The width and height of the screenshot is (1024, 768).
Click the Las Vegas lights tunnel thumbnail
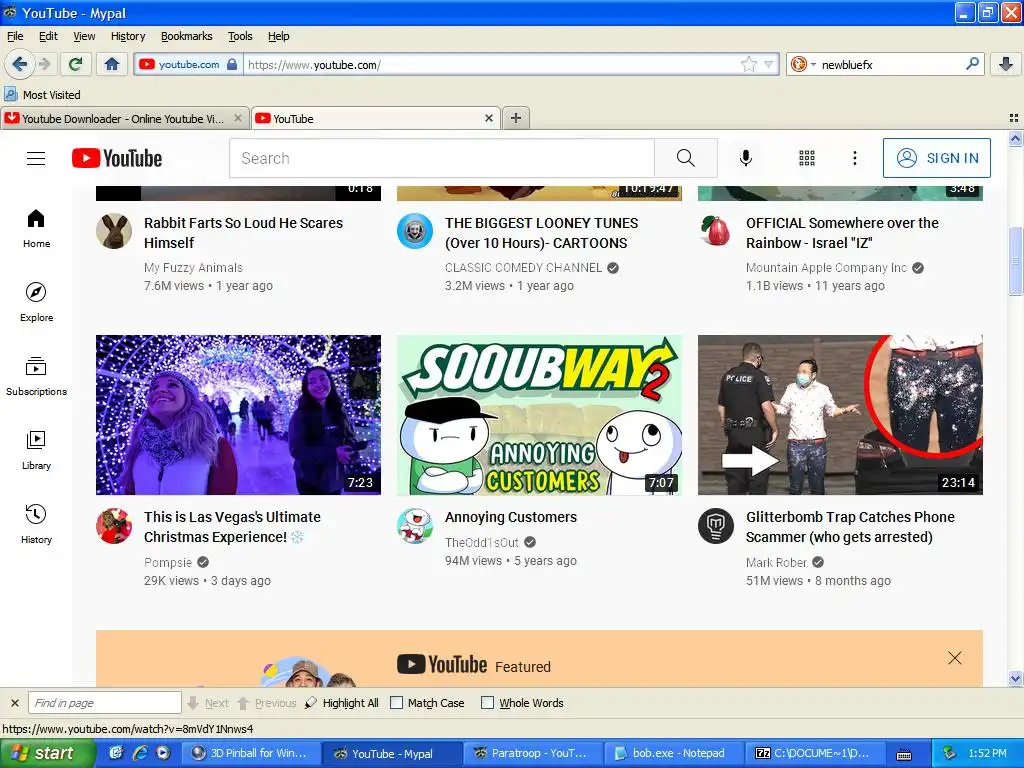tap(238, 415)
